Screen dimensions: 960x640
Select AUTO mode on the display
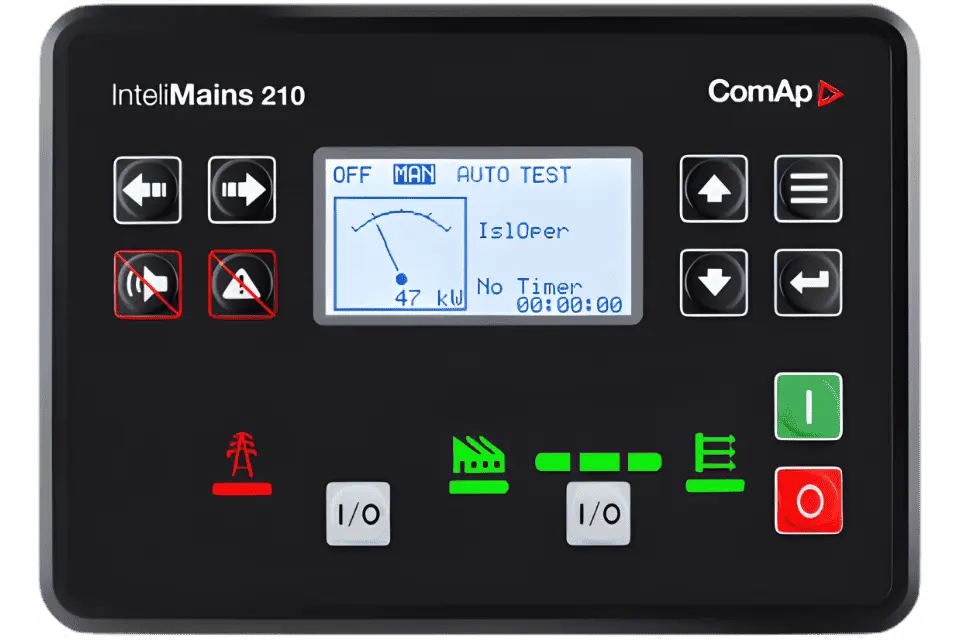(484, 175)
